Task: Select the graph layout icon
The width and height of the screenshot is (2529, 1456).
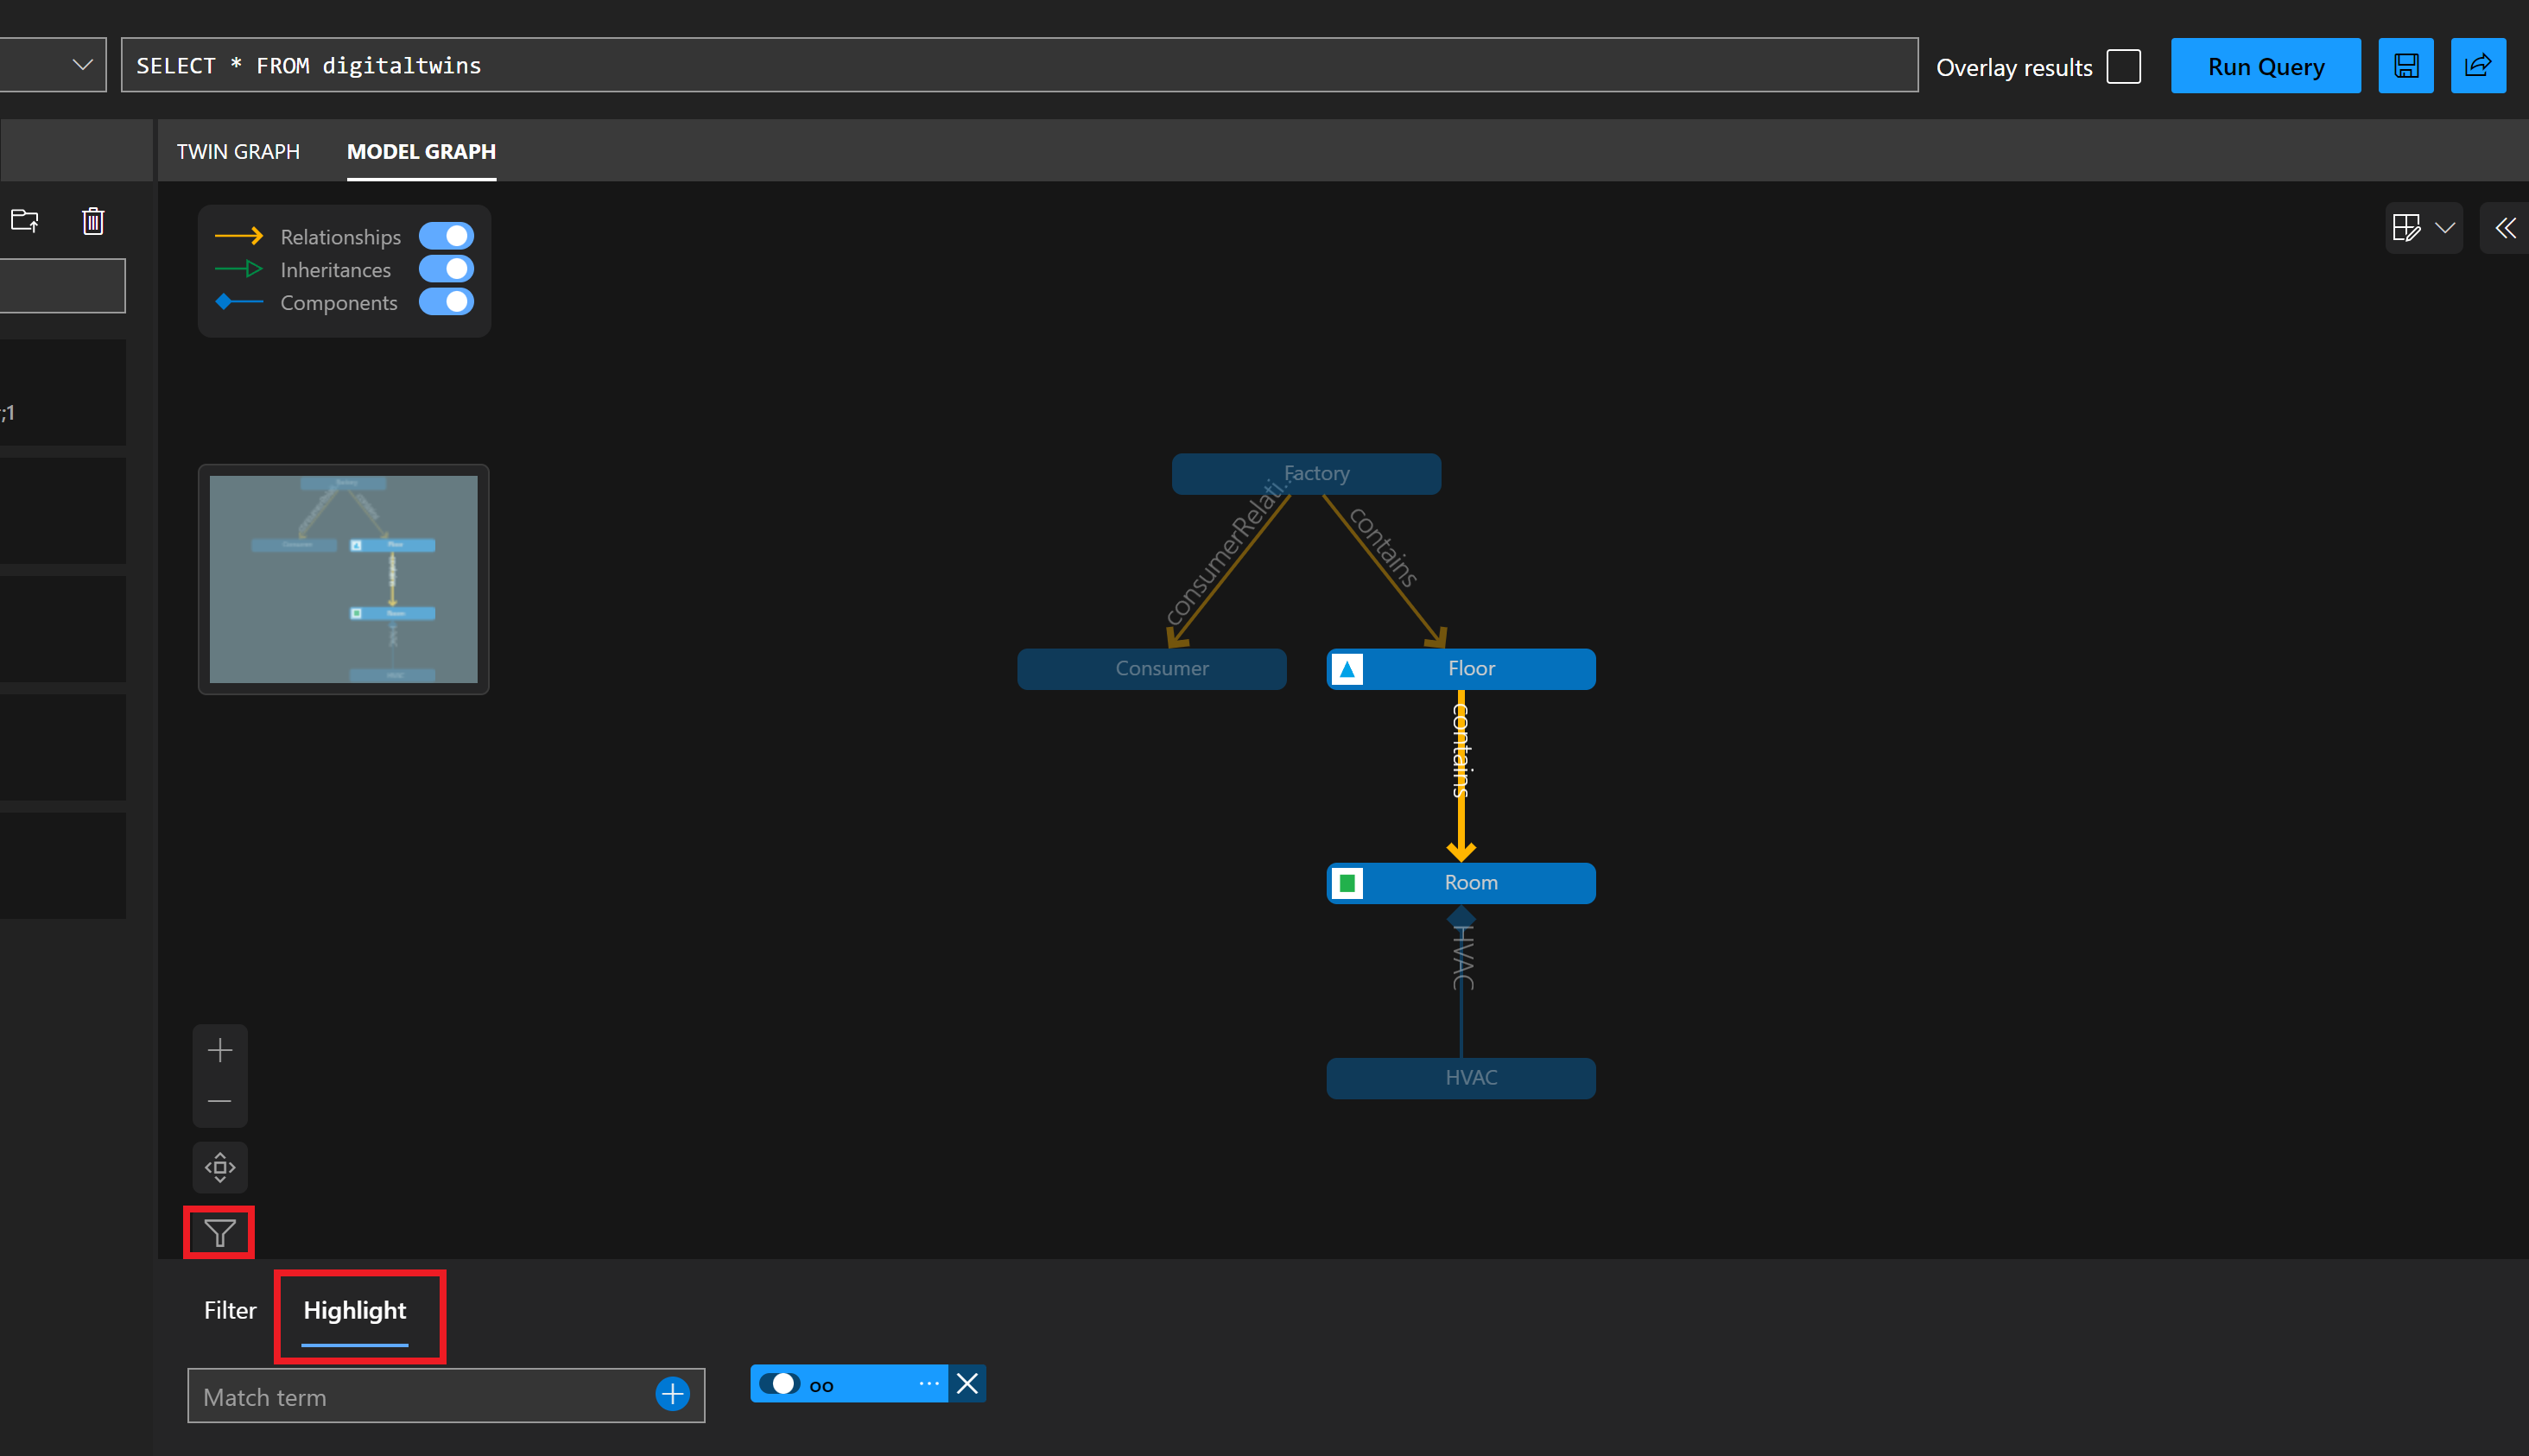Action: pyautogui.click(x=2407, y=227)
